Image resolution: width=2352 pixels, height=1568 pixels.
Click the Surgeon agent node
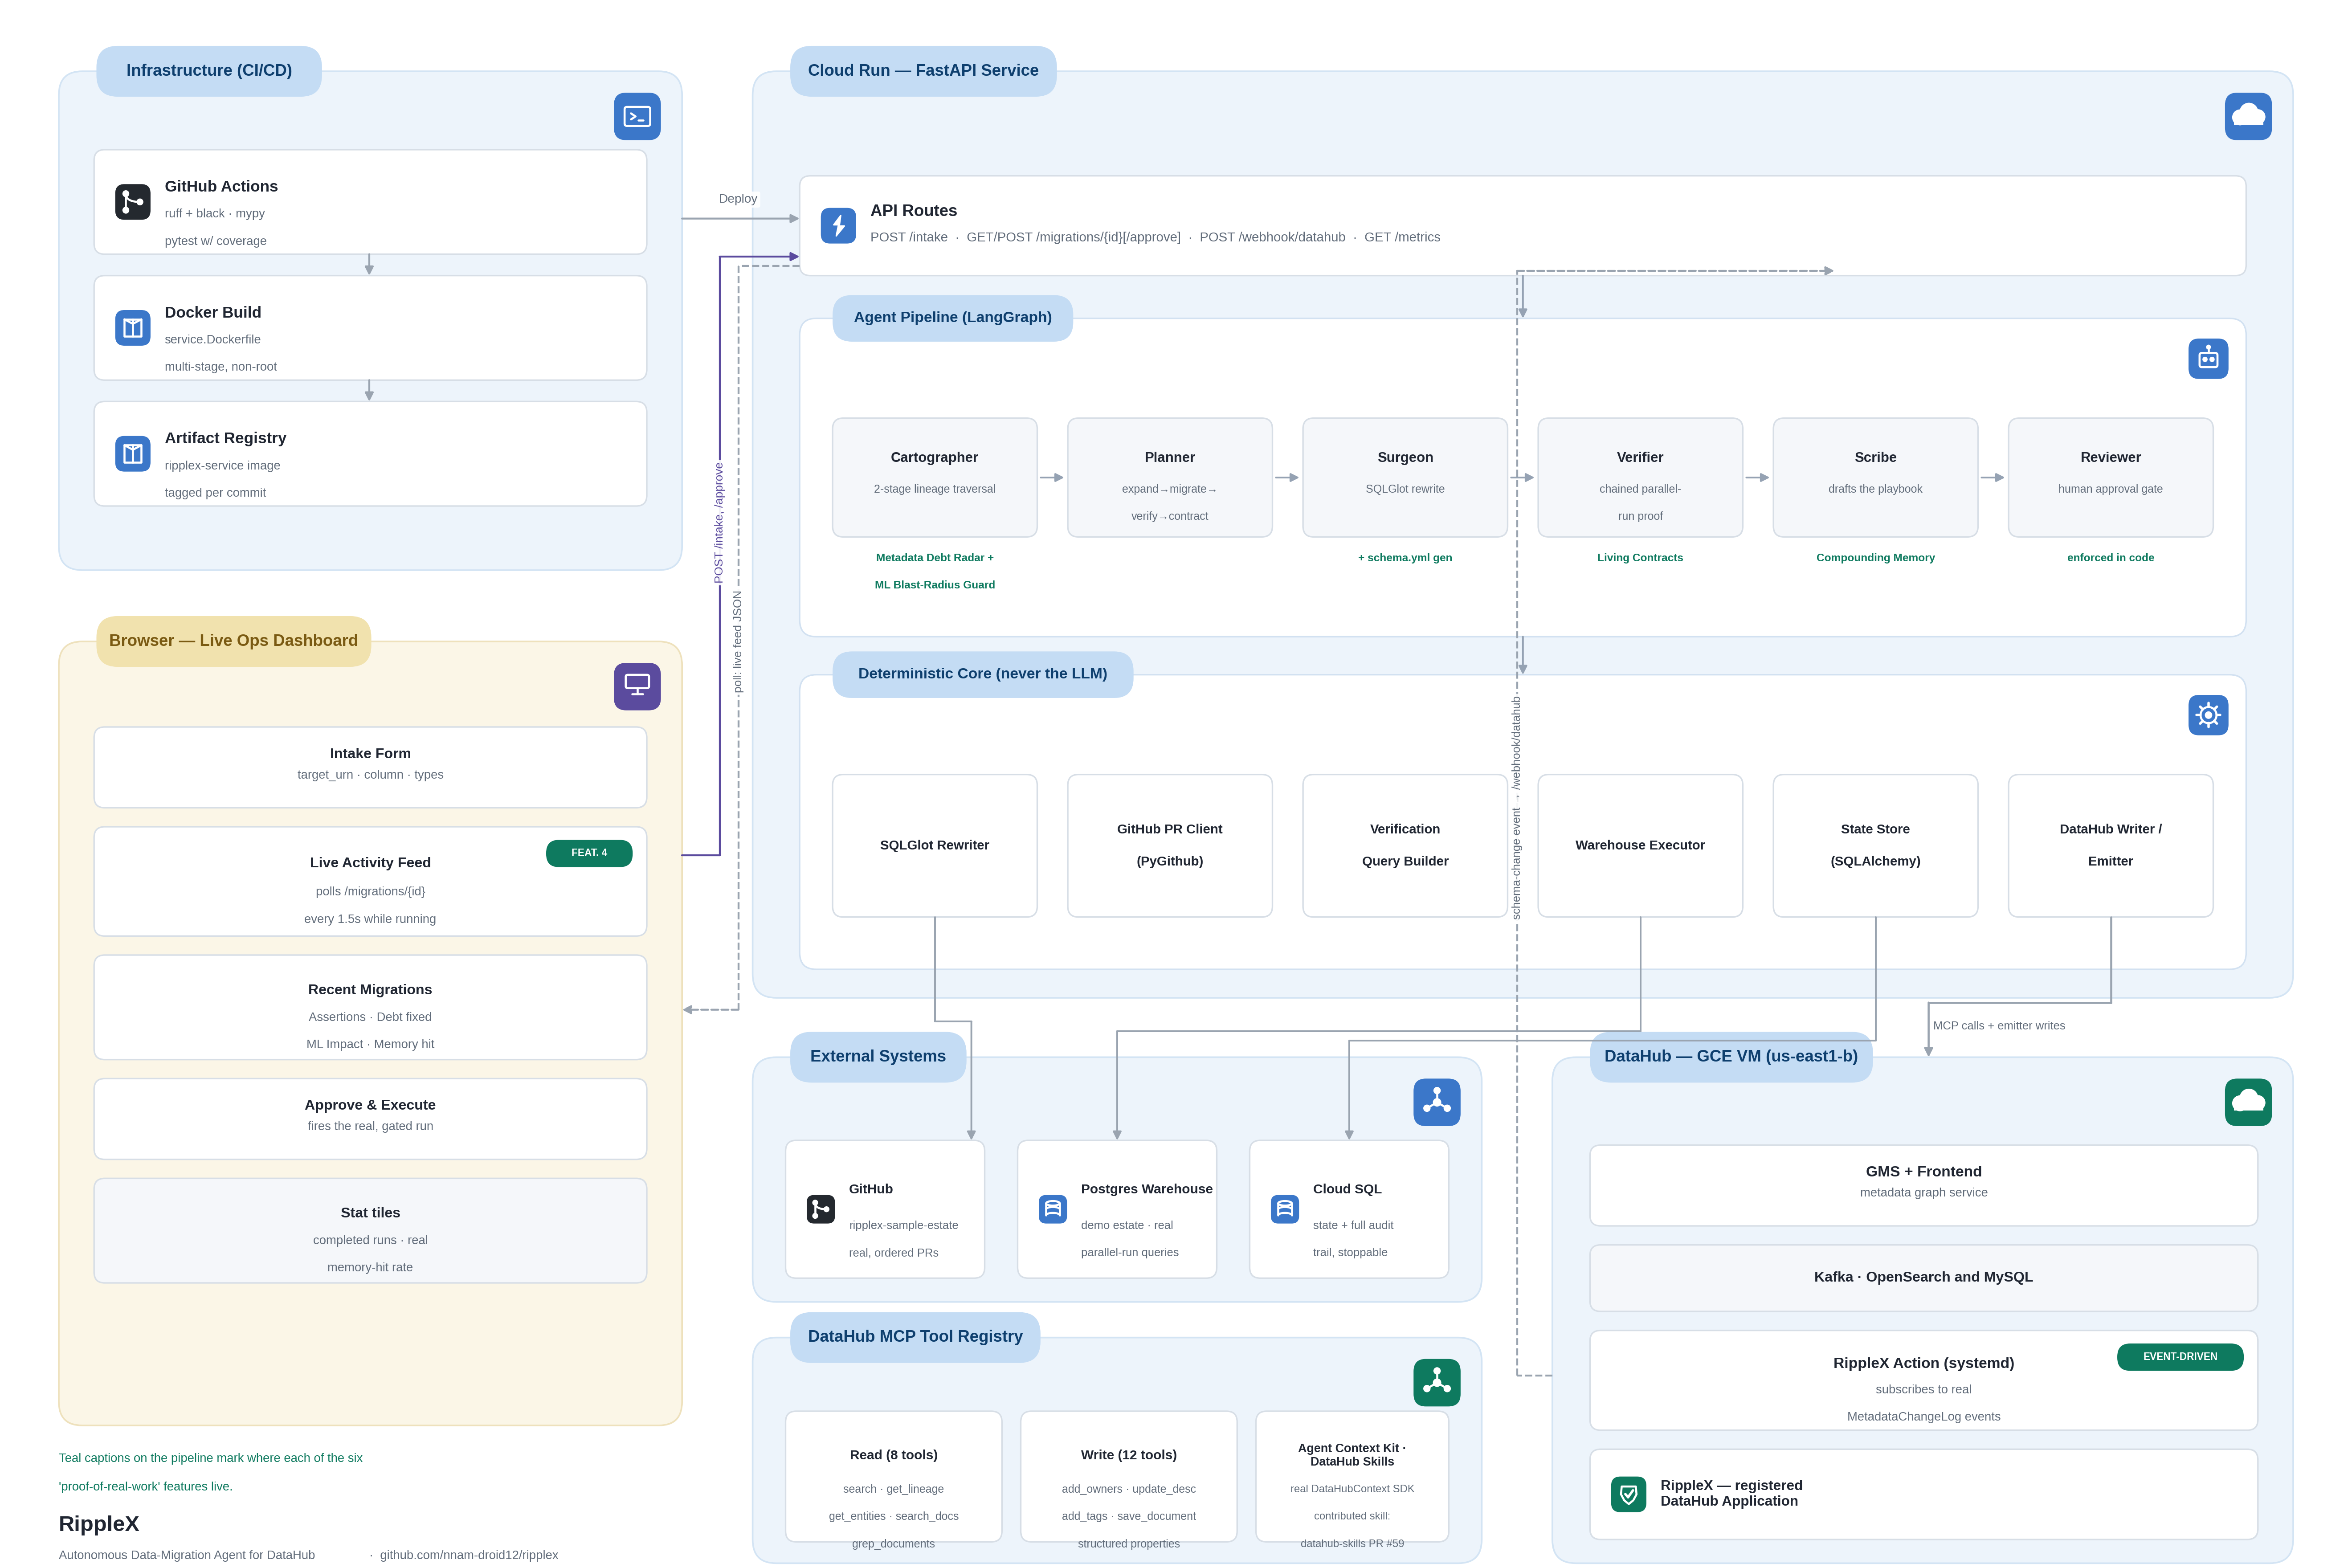coord(1405,478)
